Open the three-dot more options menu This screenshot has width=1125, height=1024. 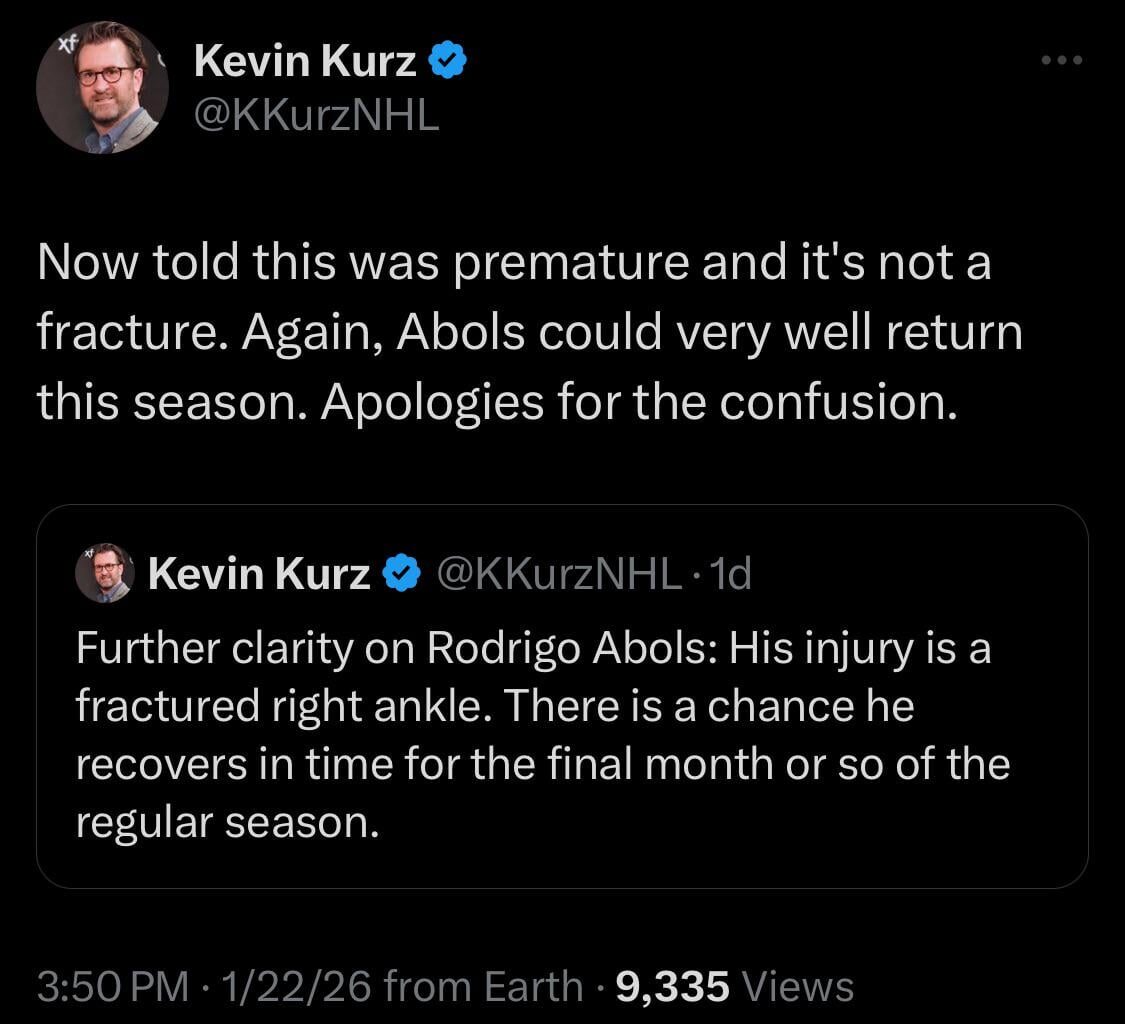pyautogui.click(x=1061, y=59)
